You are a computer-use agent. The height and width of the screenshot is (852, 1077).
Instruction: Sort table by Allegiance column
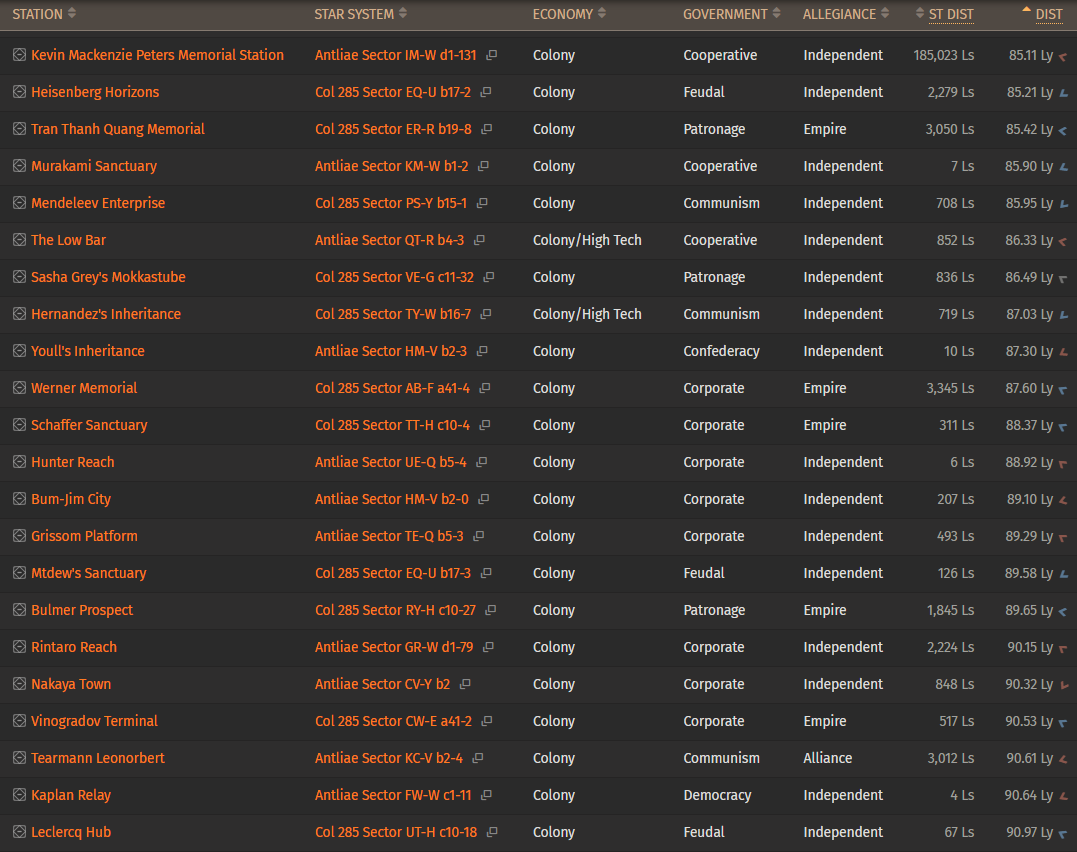846,14
